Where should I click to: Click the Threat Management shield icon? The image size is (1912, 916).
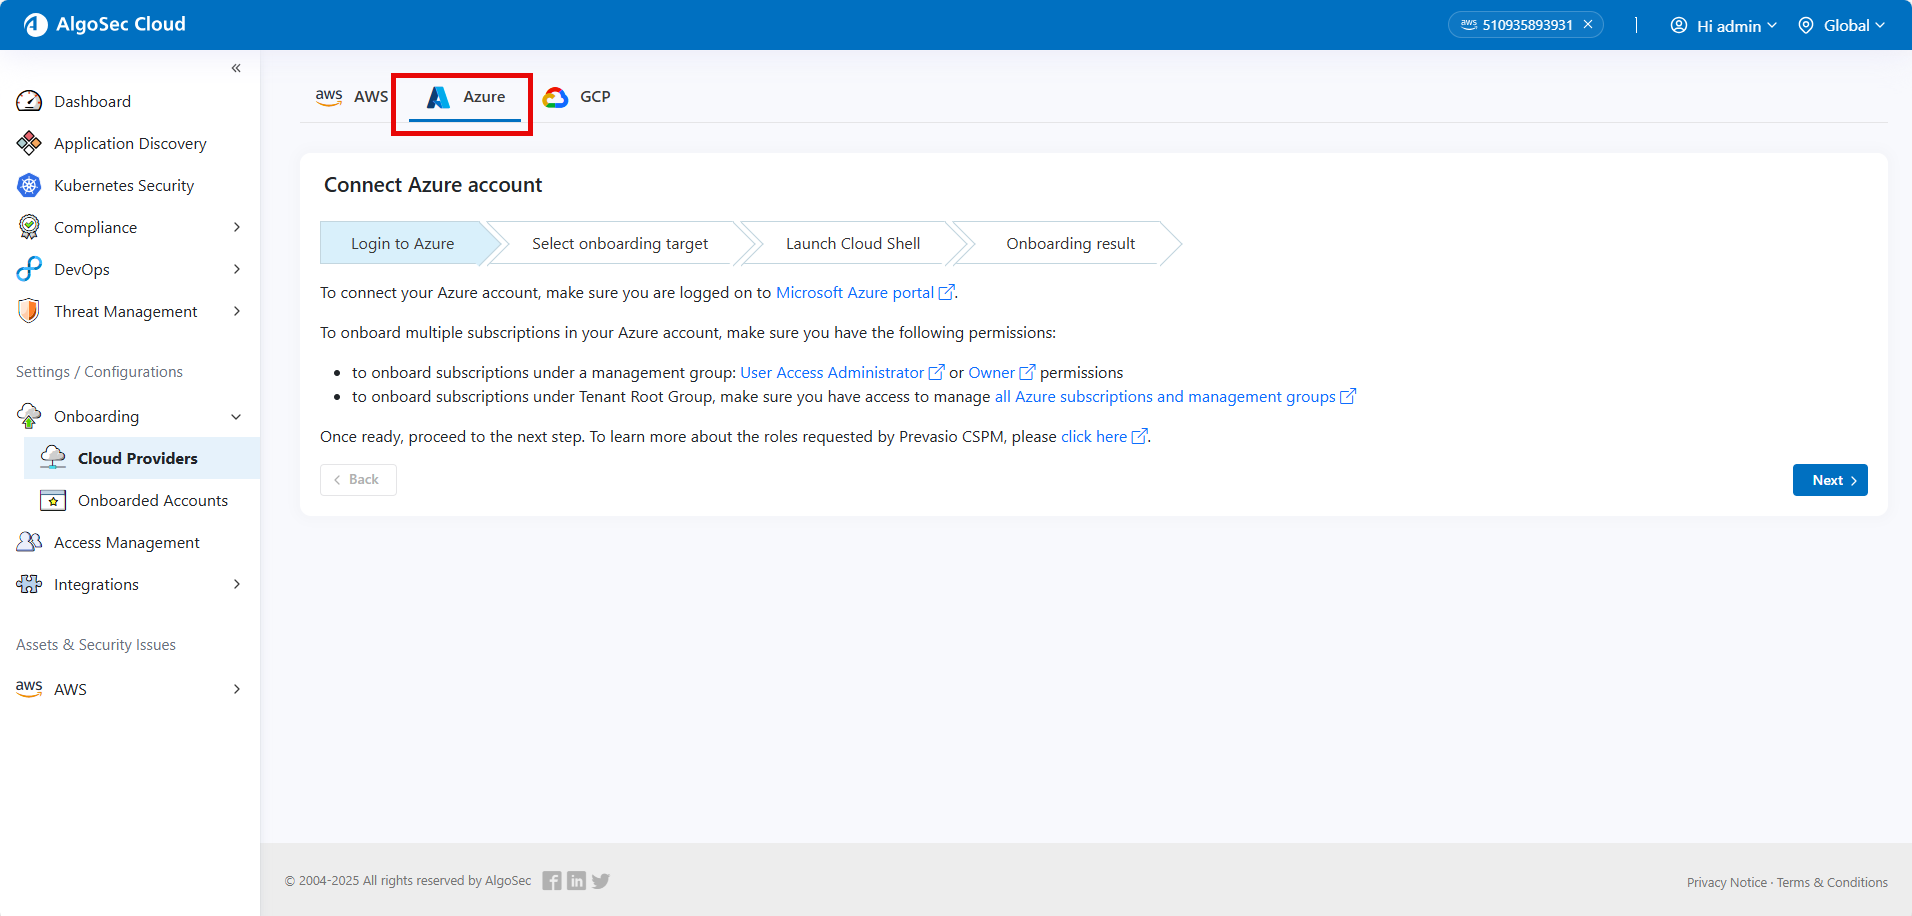point(29,311)
